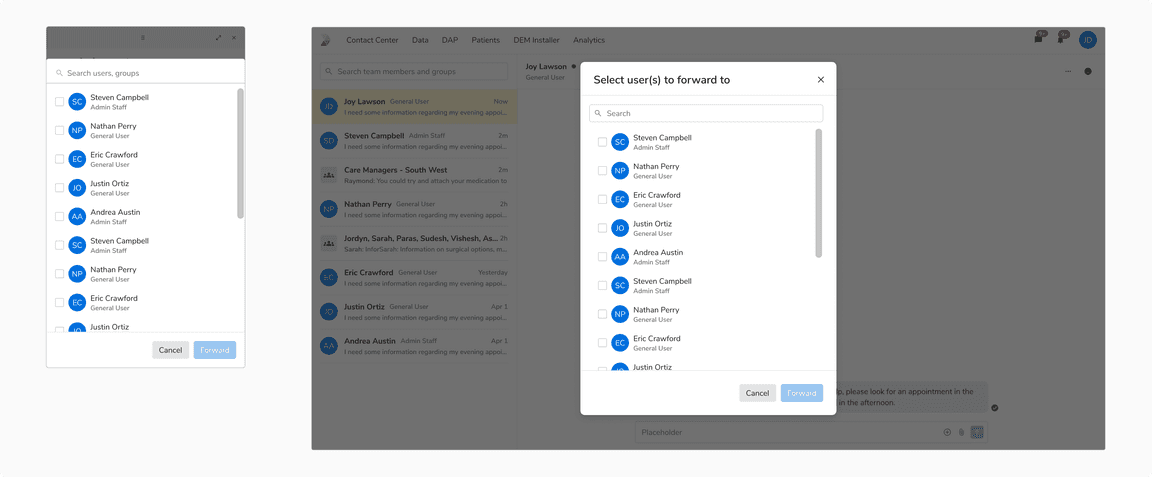Click the magnifier icon in forward dialog search
Screen dimensions: 1152x477
coord(599,113)
